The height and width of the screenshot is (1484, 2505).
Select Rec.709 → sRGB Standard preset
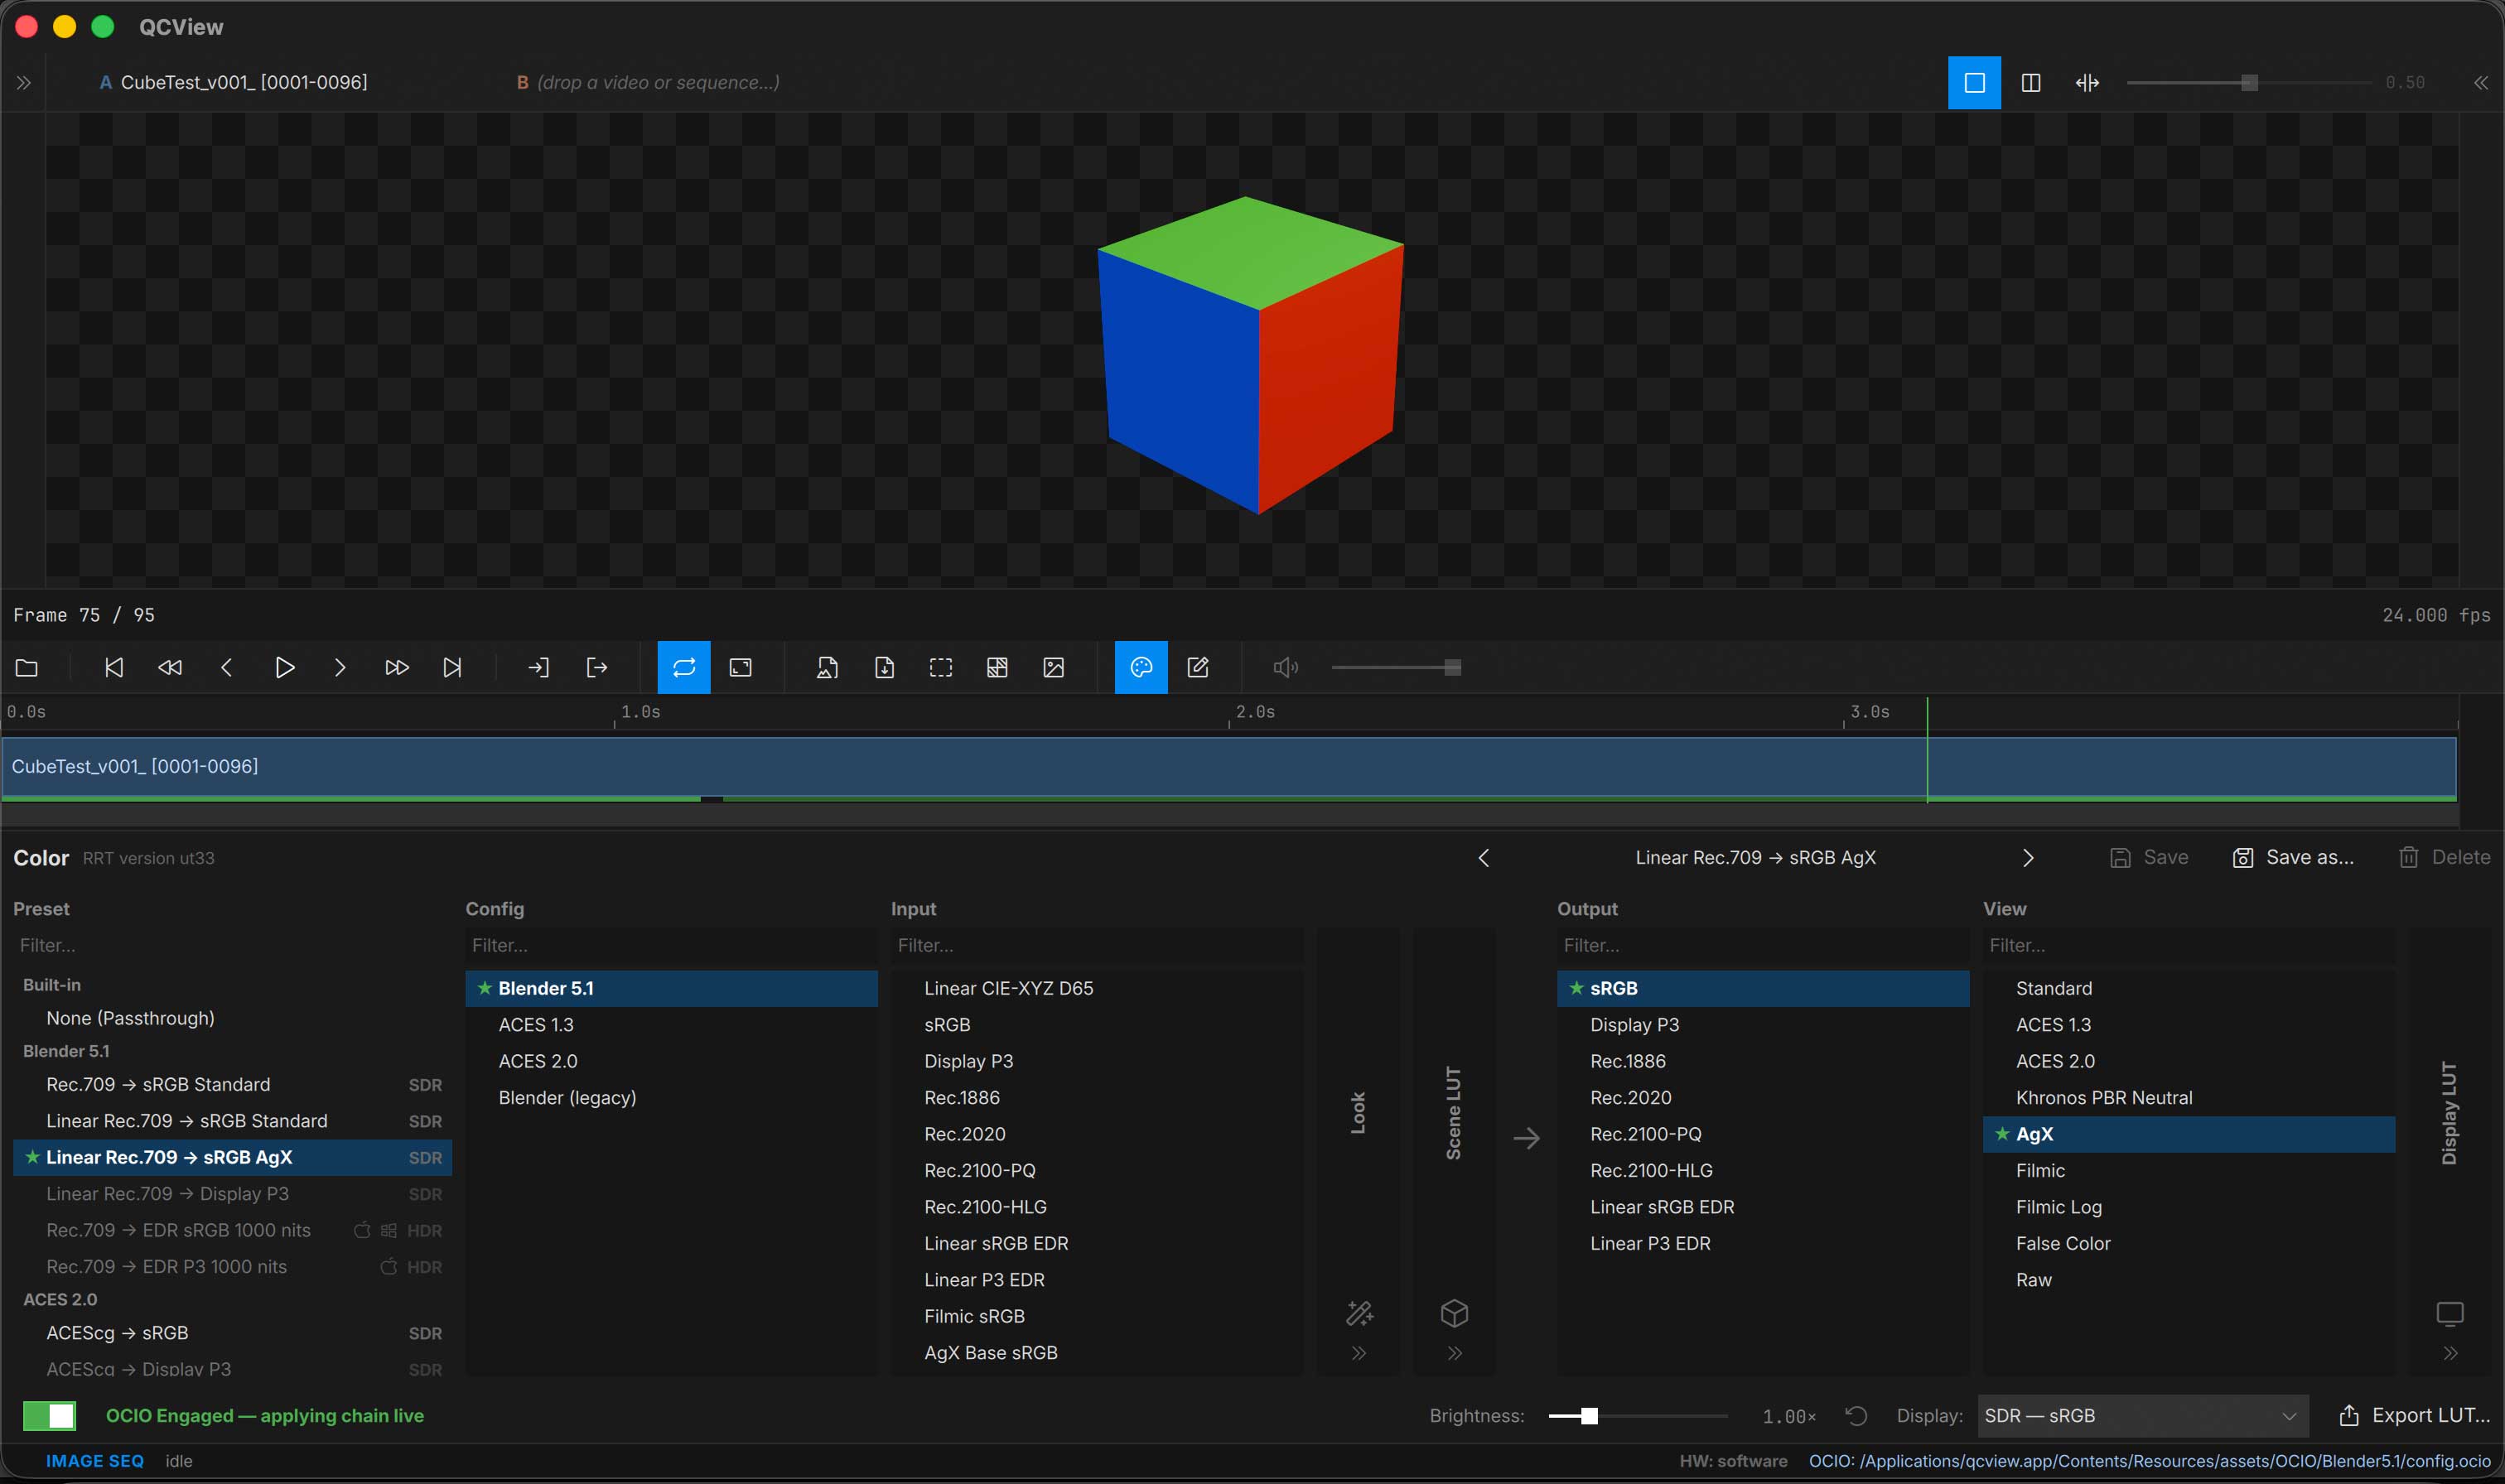point(232,1085)
